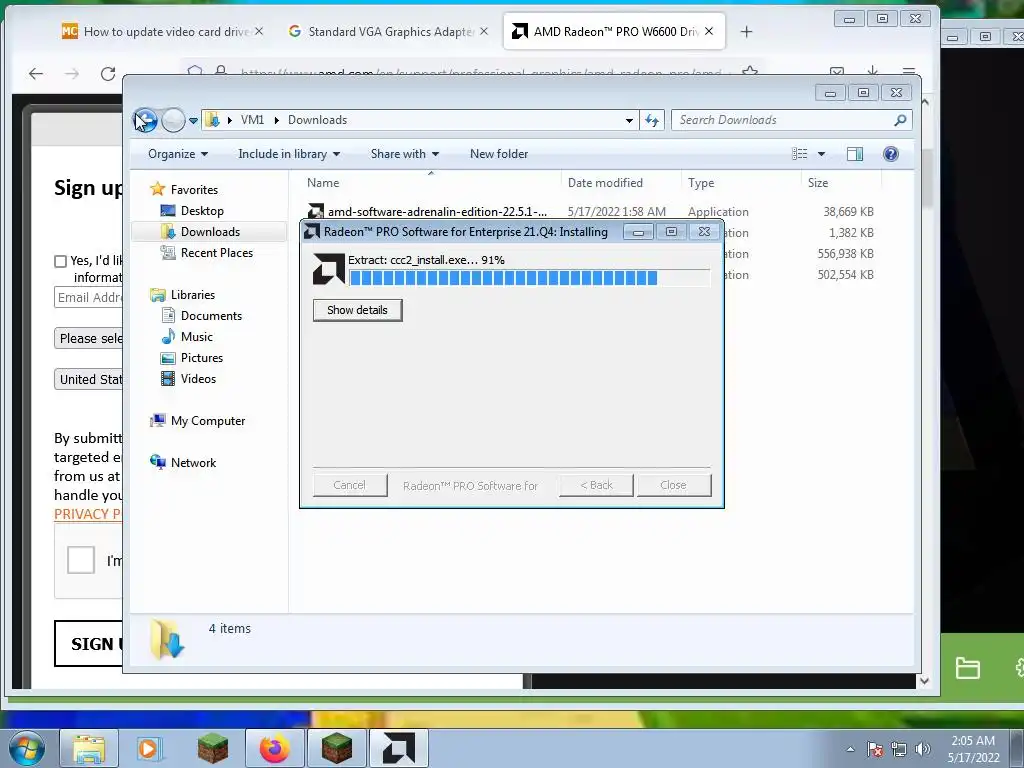This screenshot has height=768, width=1024.
Task: Click the network tray icon
Action: [x=899, y=749]
